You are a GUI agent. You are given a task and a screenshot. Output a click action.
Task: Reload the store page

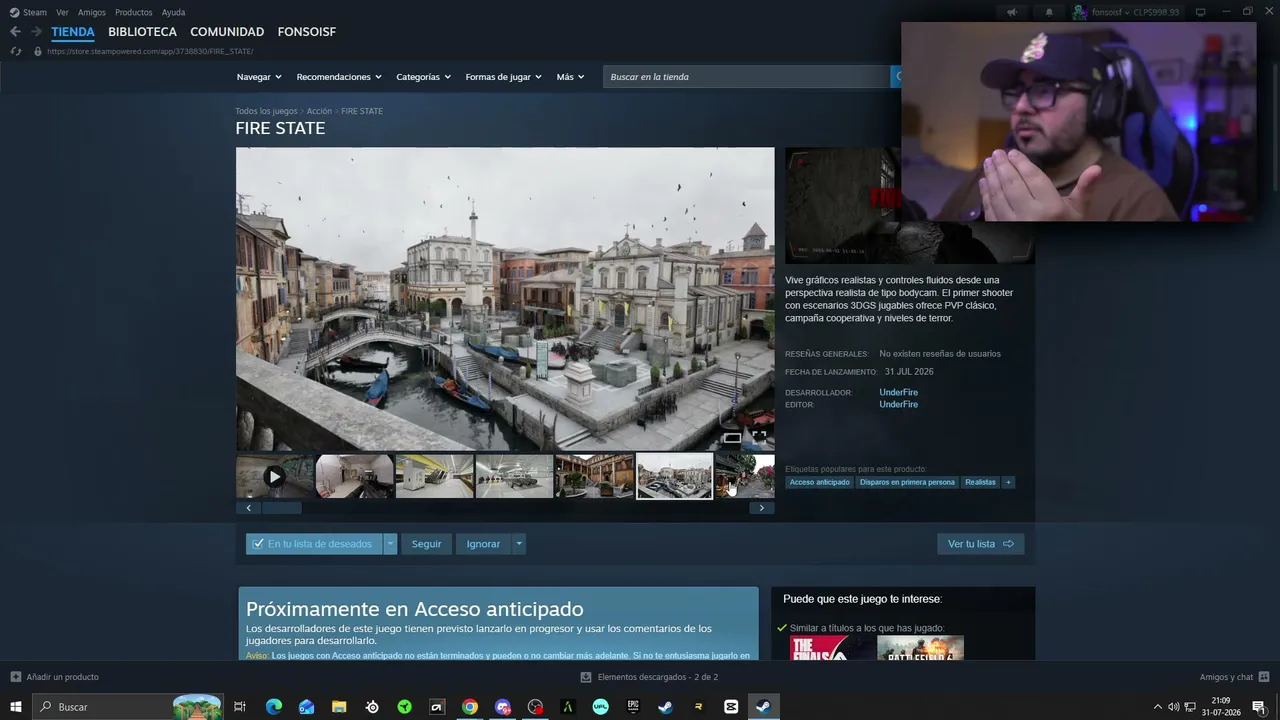click(15, 51)
